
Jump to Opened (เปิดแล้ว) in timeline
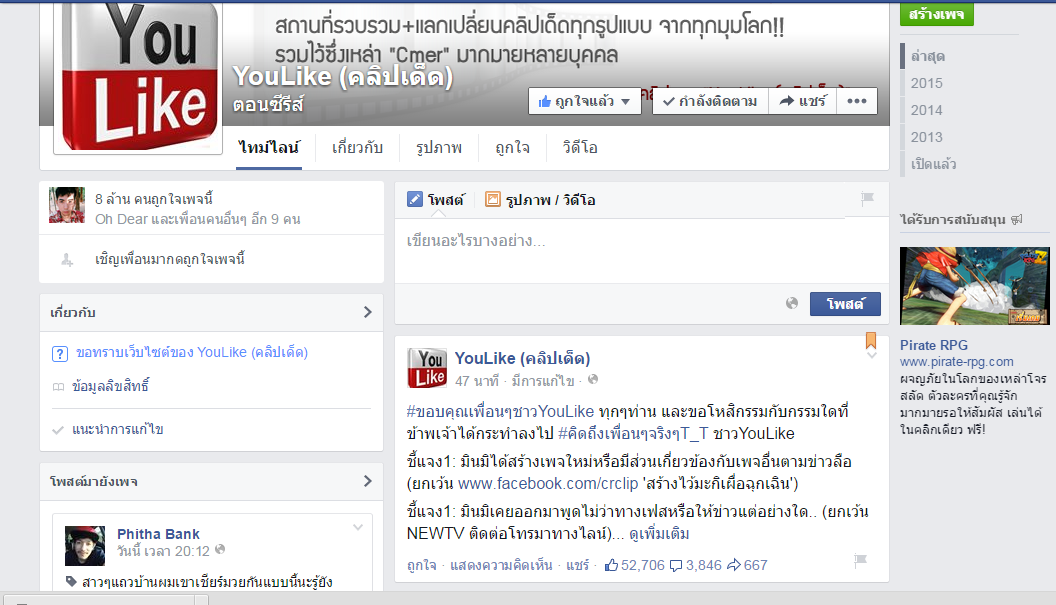[x=933, y=164]
